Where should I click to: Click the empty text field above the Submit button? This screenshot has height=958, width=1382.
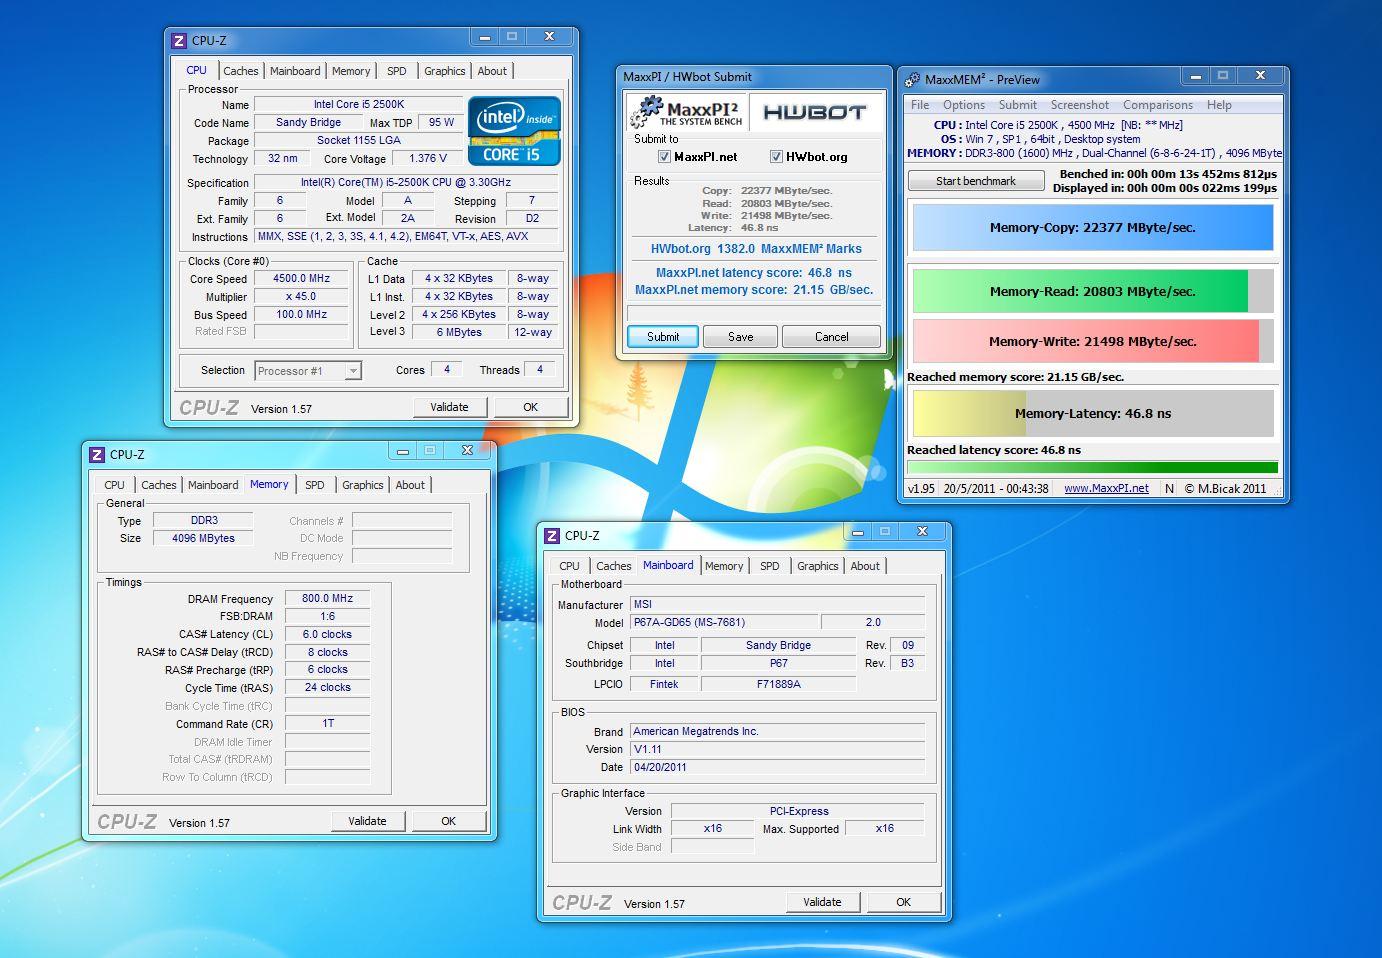754,313
